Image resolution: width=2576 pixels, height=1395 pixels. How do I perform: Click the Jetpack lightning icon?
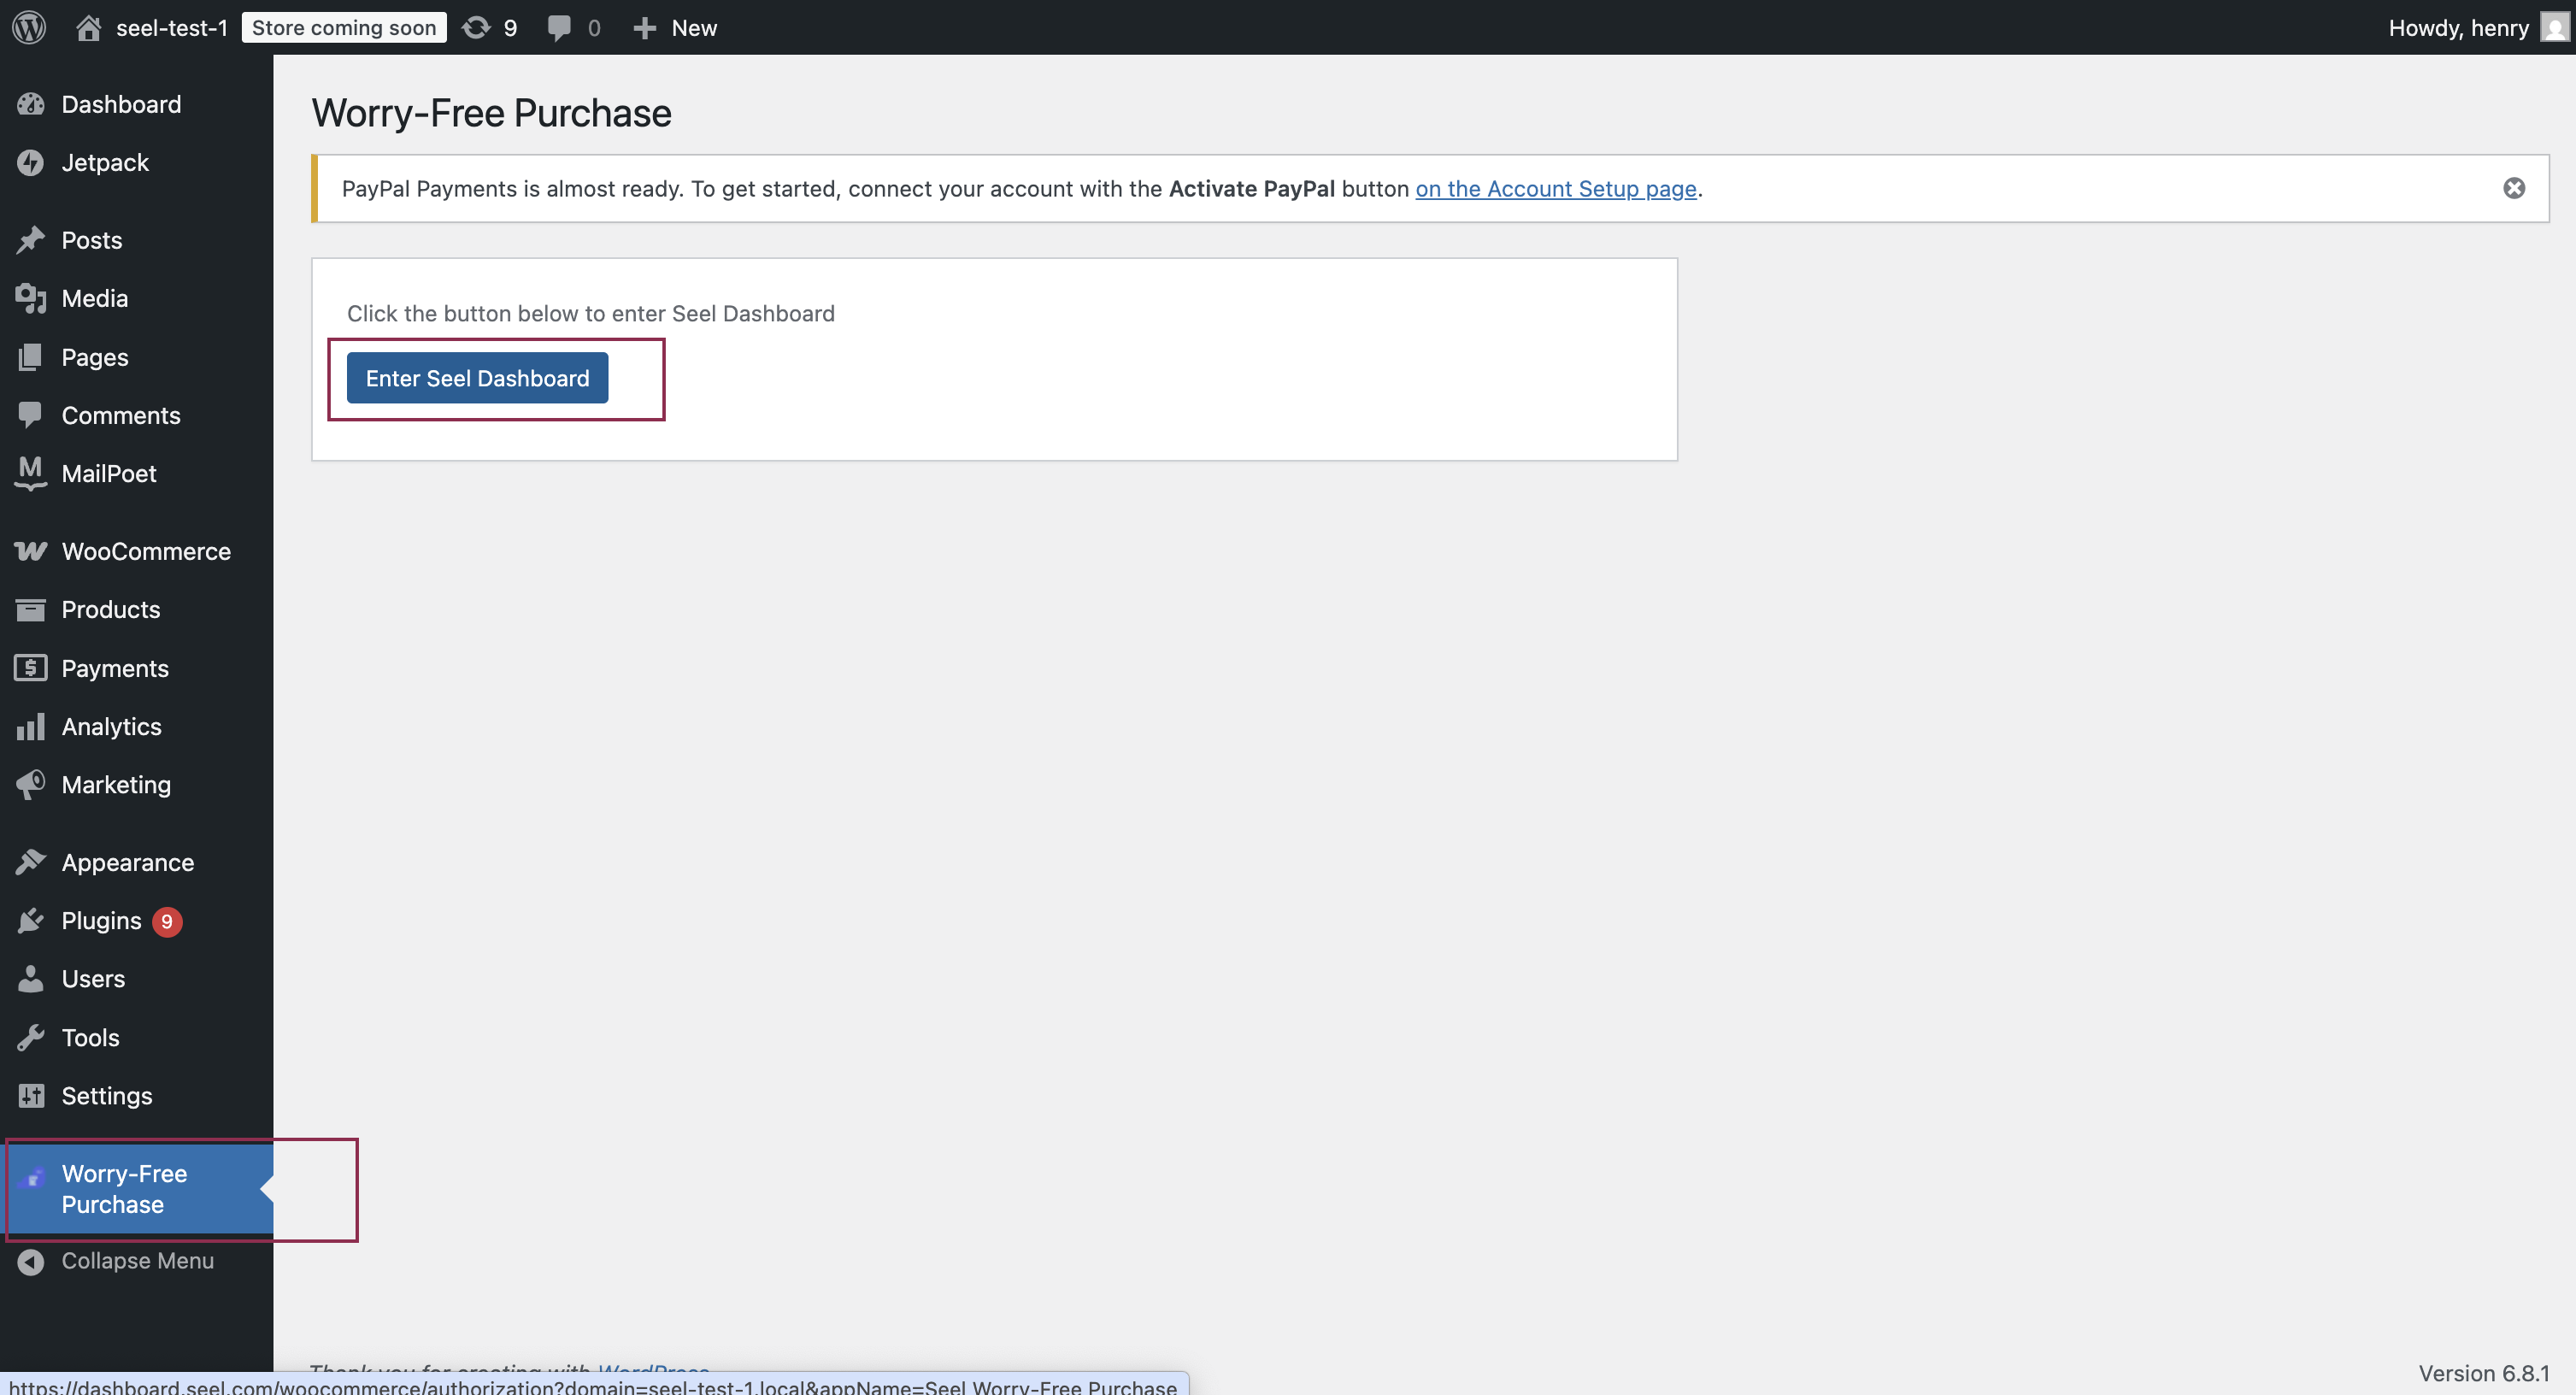(x=31, y=162)
